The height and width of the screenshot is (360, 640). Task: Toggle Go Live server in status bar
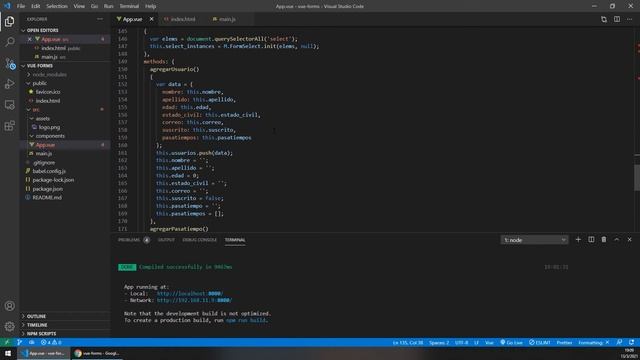coord(511,342)
